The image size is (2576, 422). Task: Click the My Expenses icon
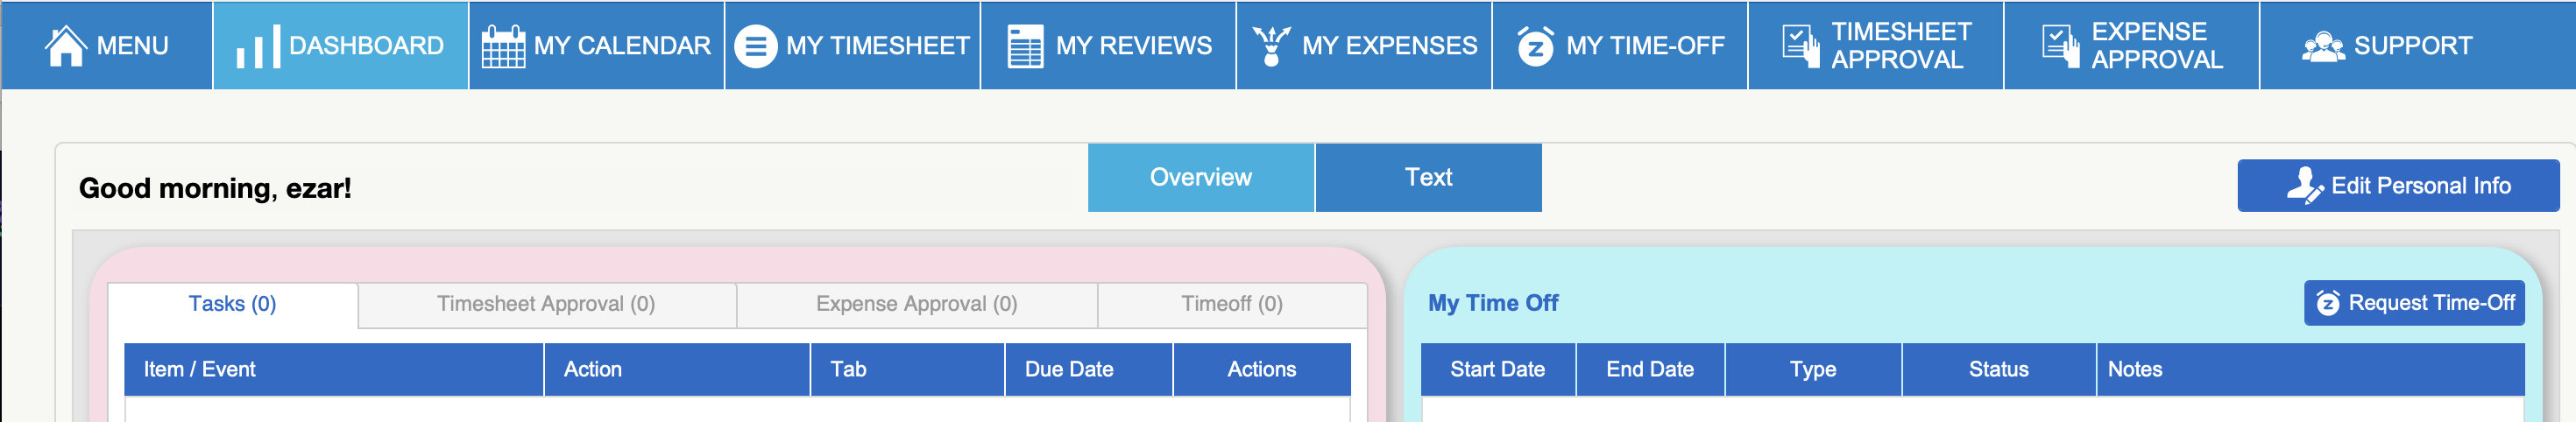coord(1271,47)
